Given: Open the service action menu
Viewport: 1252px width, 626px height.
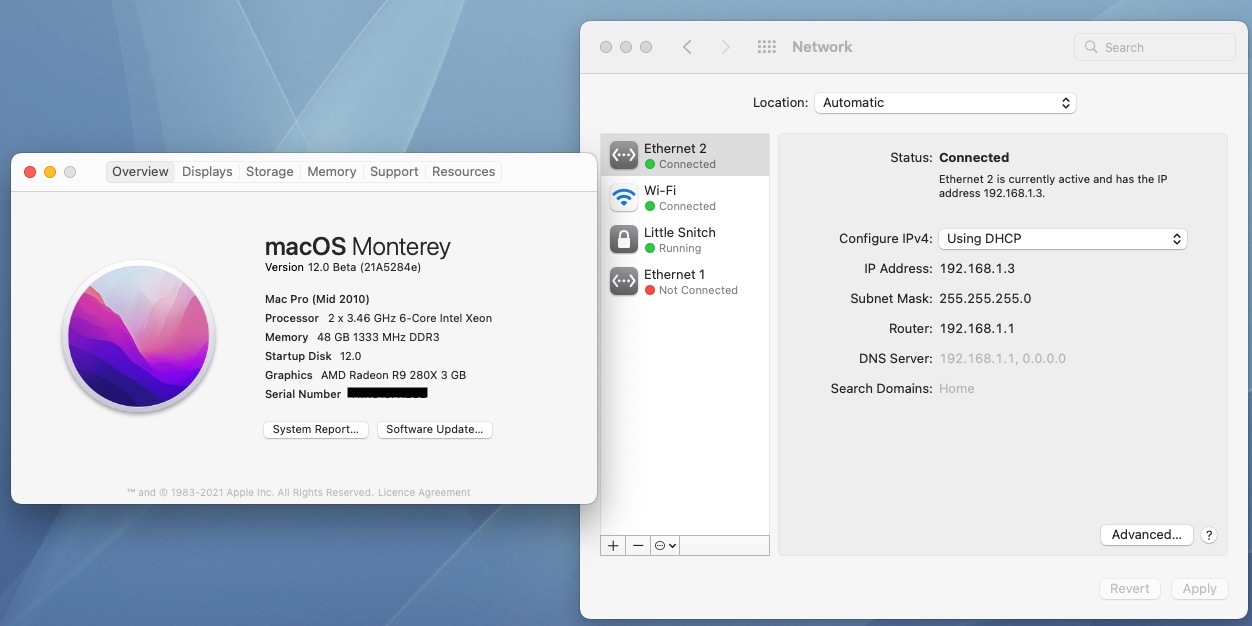Looking at the screenshot, I should [665, 545].
